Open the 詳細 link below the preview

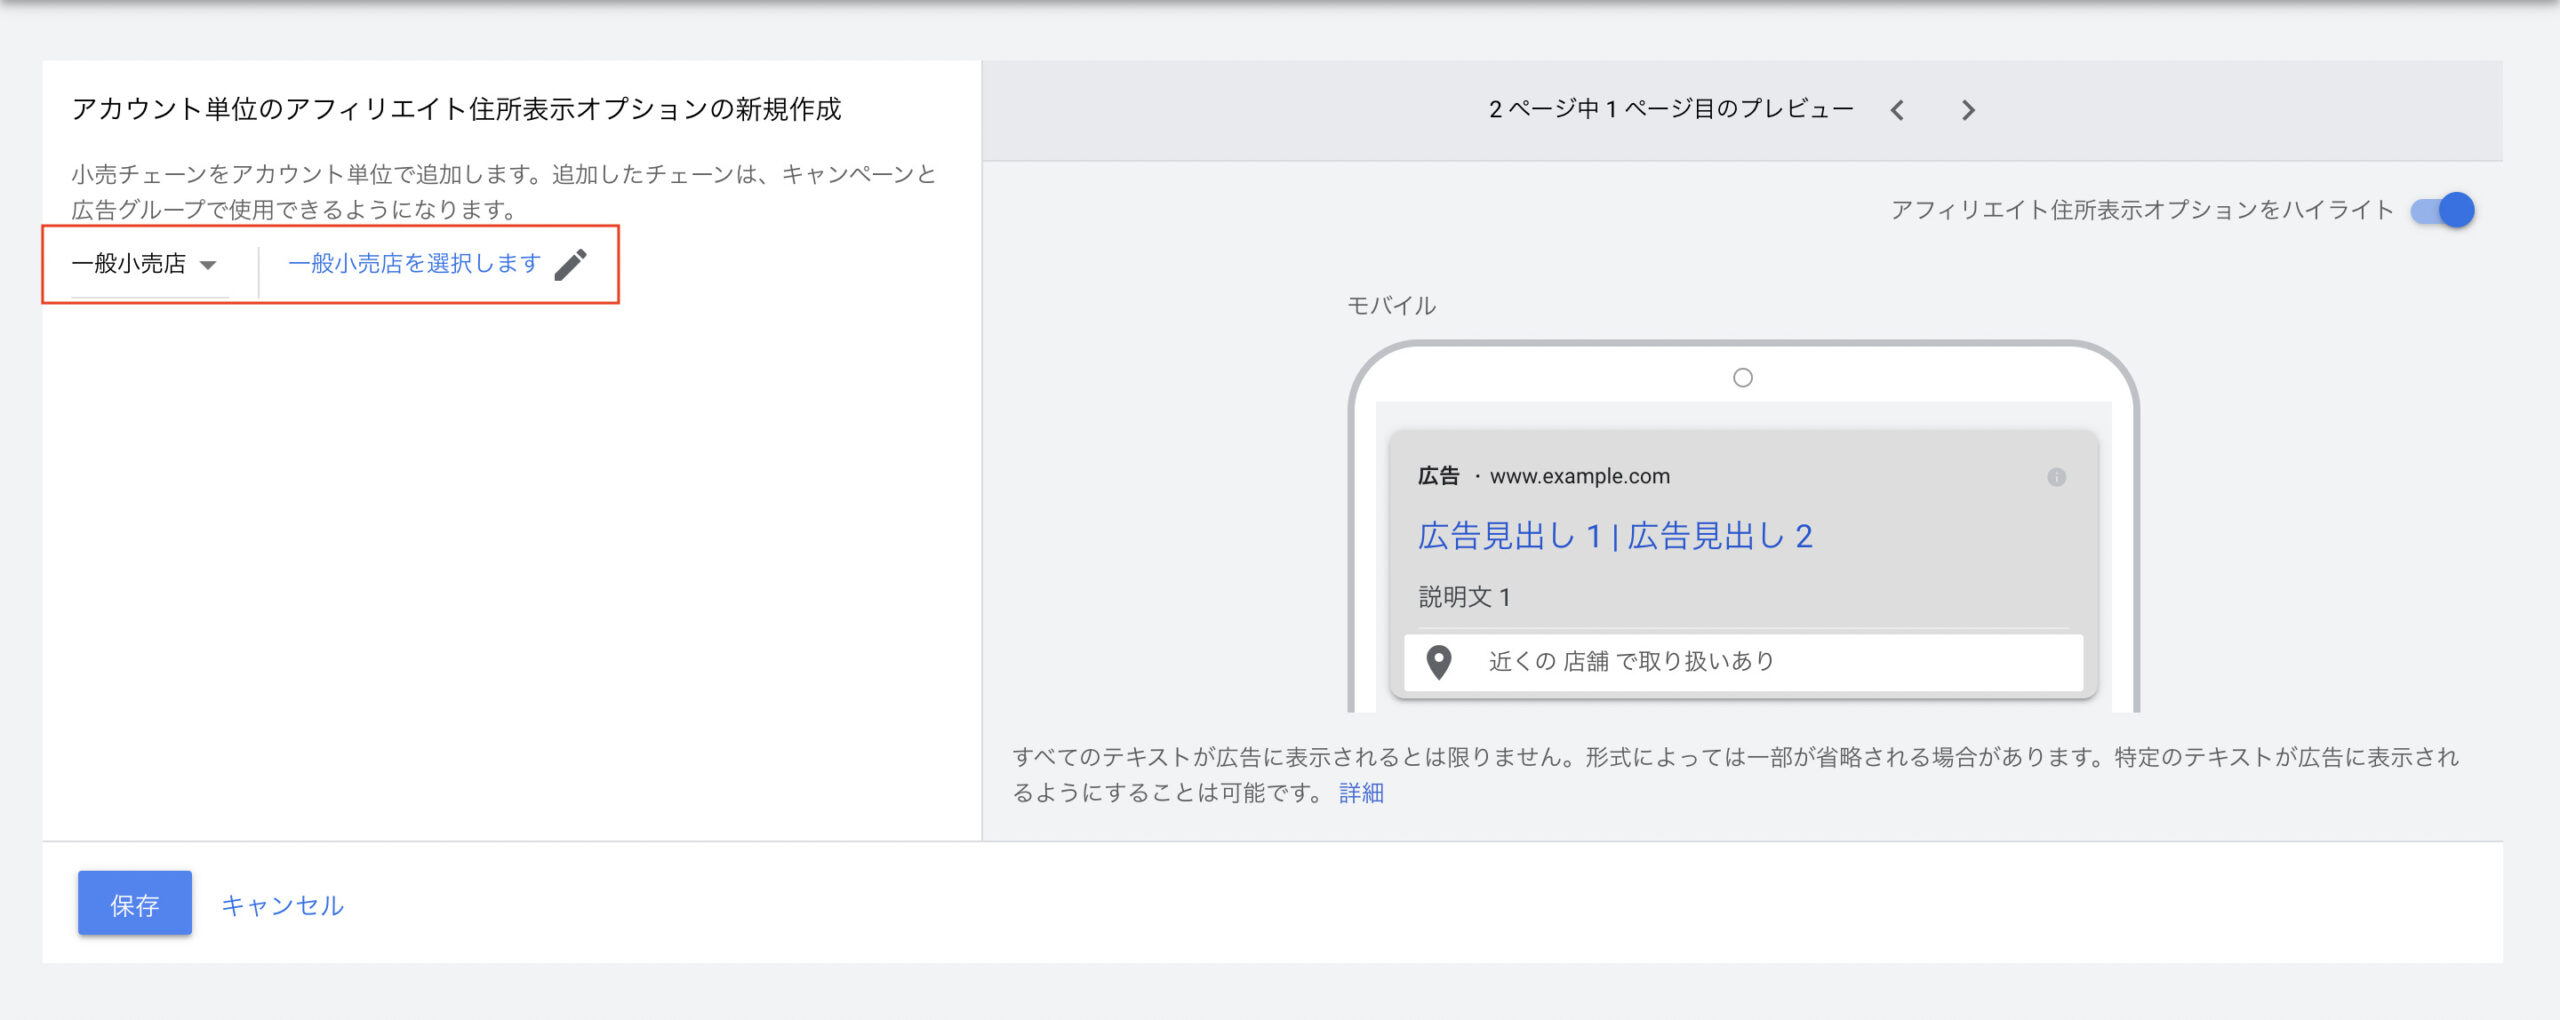click(1361, 793)
